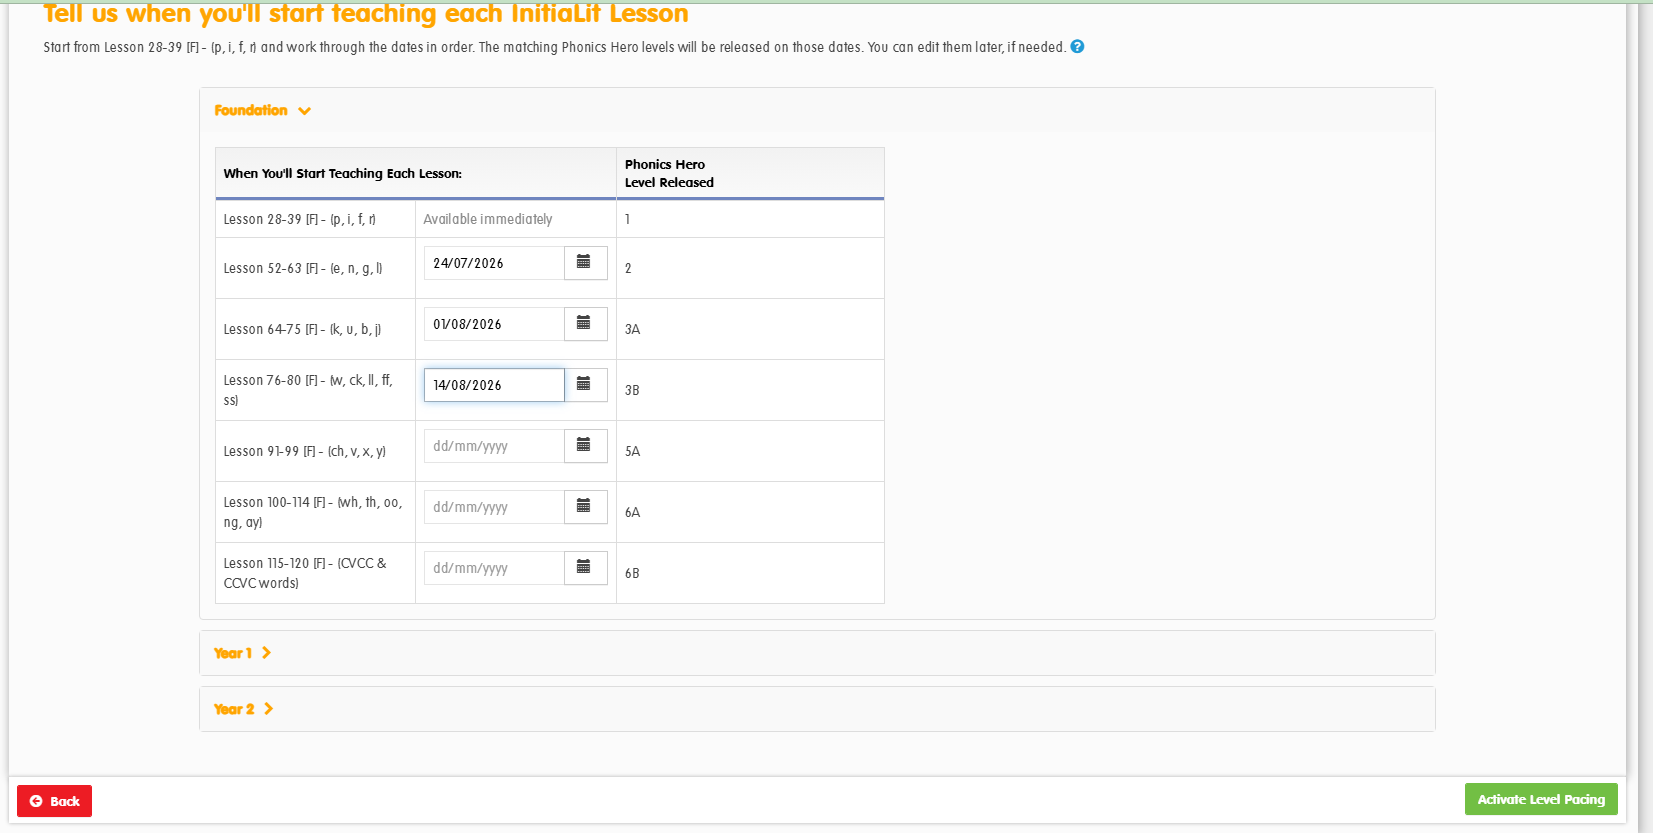Click 'Lesson 100-114 [F]' row label
Image resolution: width=1653 pixels, height=833 pixels.
tap(313, 512)
